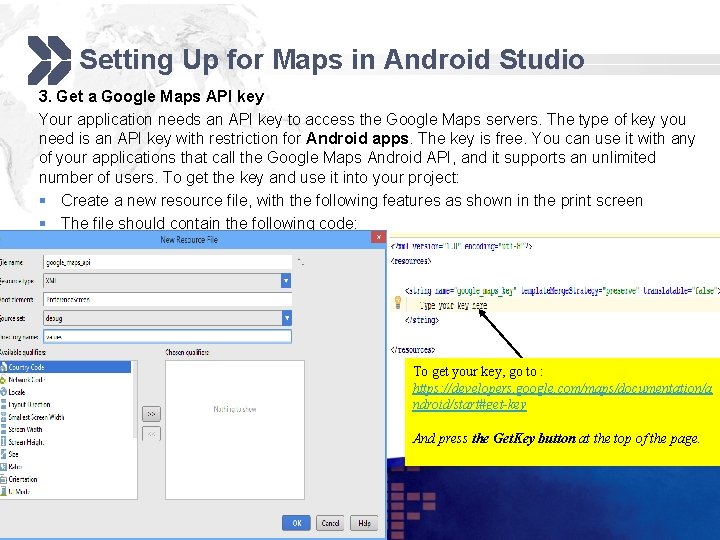Select UI Mode qualifier
The width and height of the screenshot is (720, 540).
click(19, 491)
